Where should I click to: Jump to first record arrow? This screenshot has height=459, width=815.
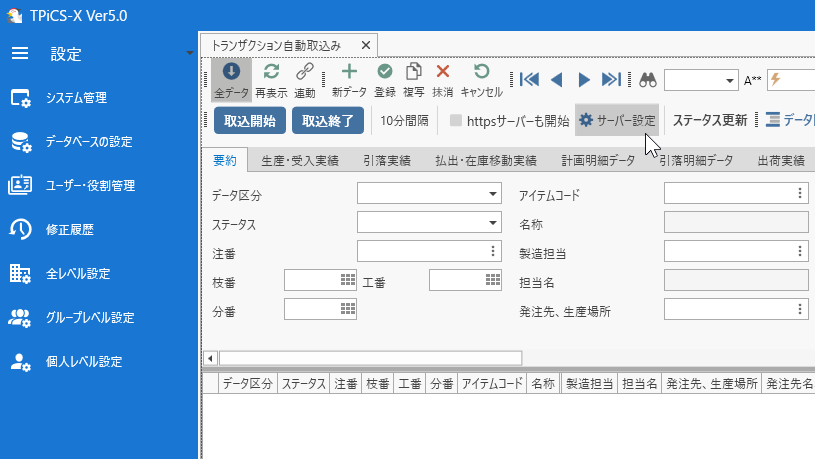click(x=529, y=80)
